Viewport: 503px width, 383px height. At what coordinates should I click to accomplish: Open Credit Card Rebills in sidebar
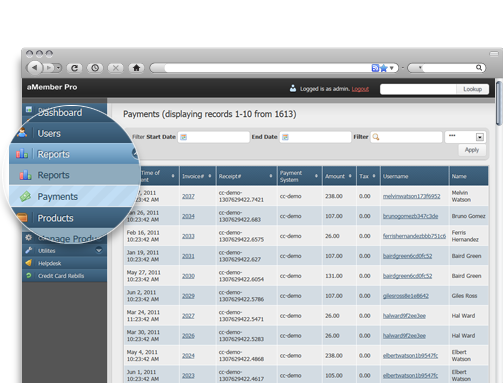point(61,276)
